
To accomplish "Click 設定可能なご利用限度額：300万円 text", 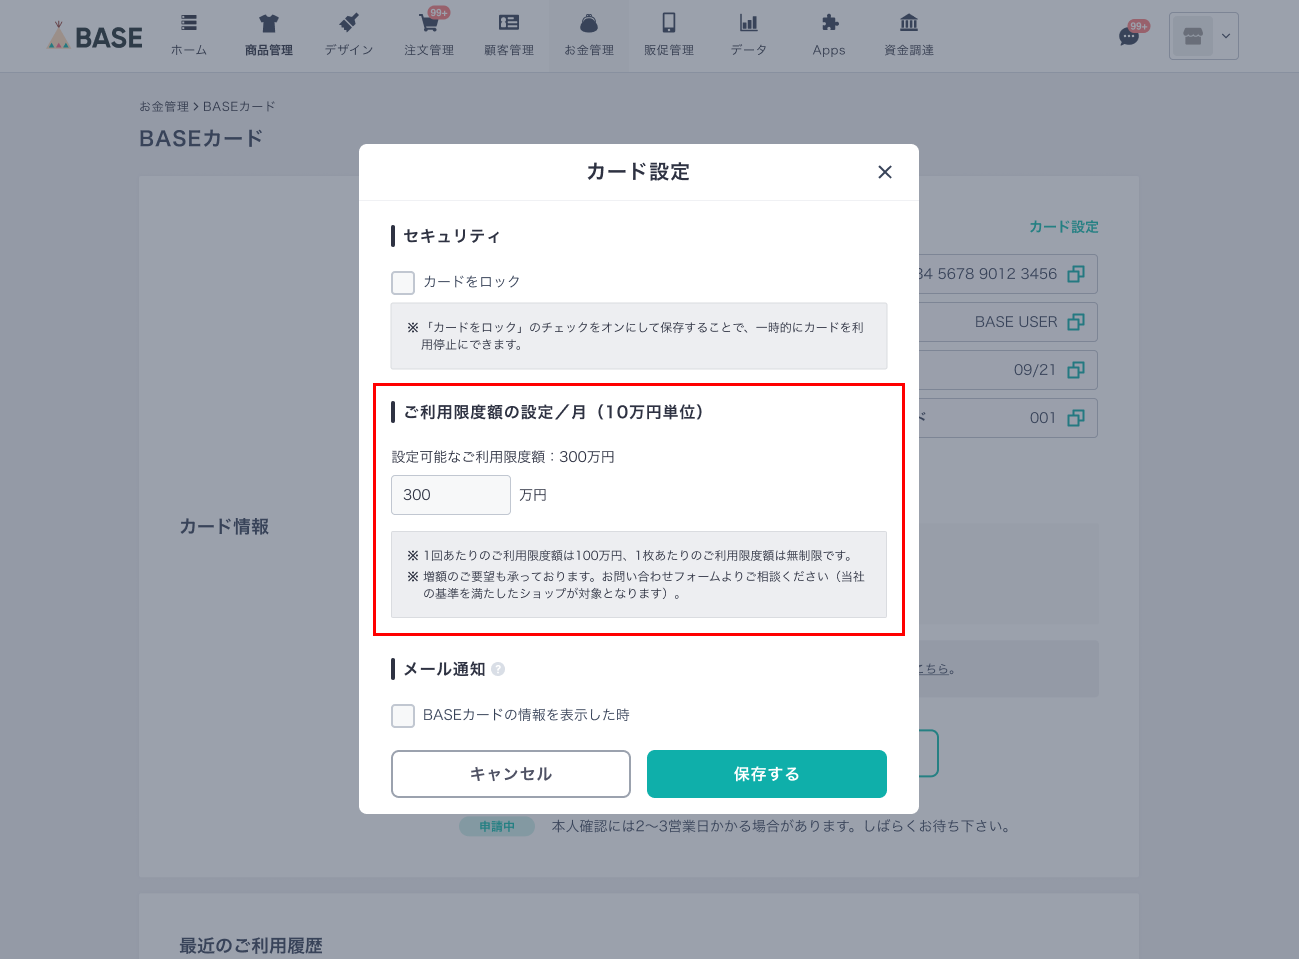I will [503, 457].
